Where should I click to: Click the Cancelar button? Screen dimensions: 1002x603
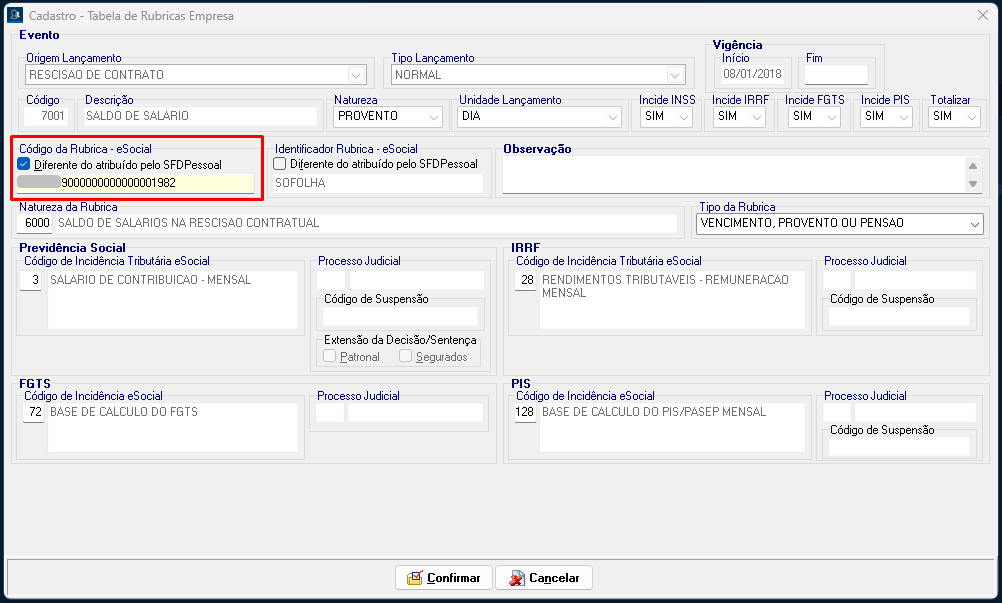pos(544,578)
